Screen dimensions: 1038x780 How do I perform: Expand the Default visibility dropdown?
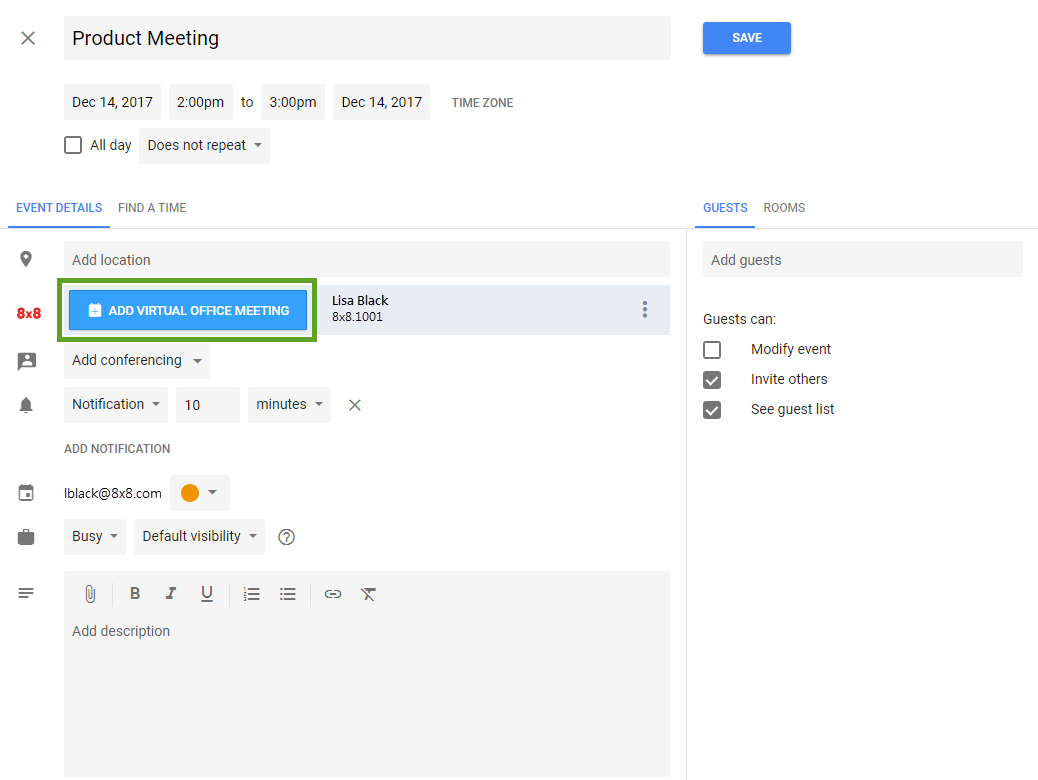pos(199,536)
